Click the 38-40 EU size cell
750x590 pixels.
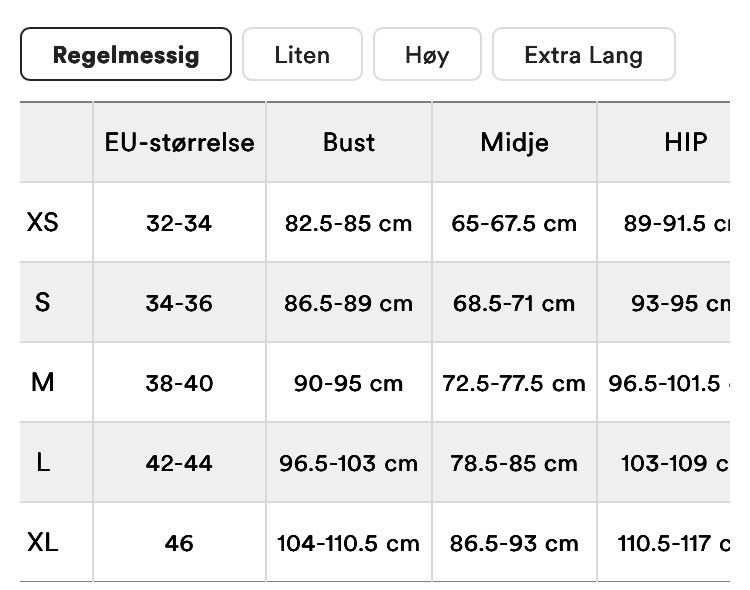click(x=179, y=383)
